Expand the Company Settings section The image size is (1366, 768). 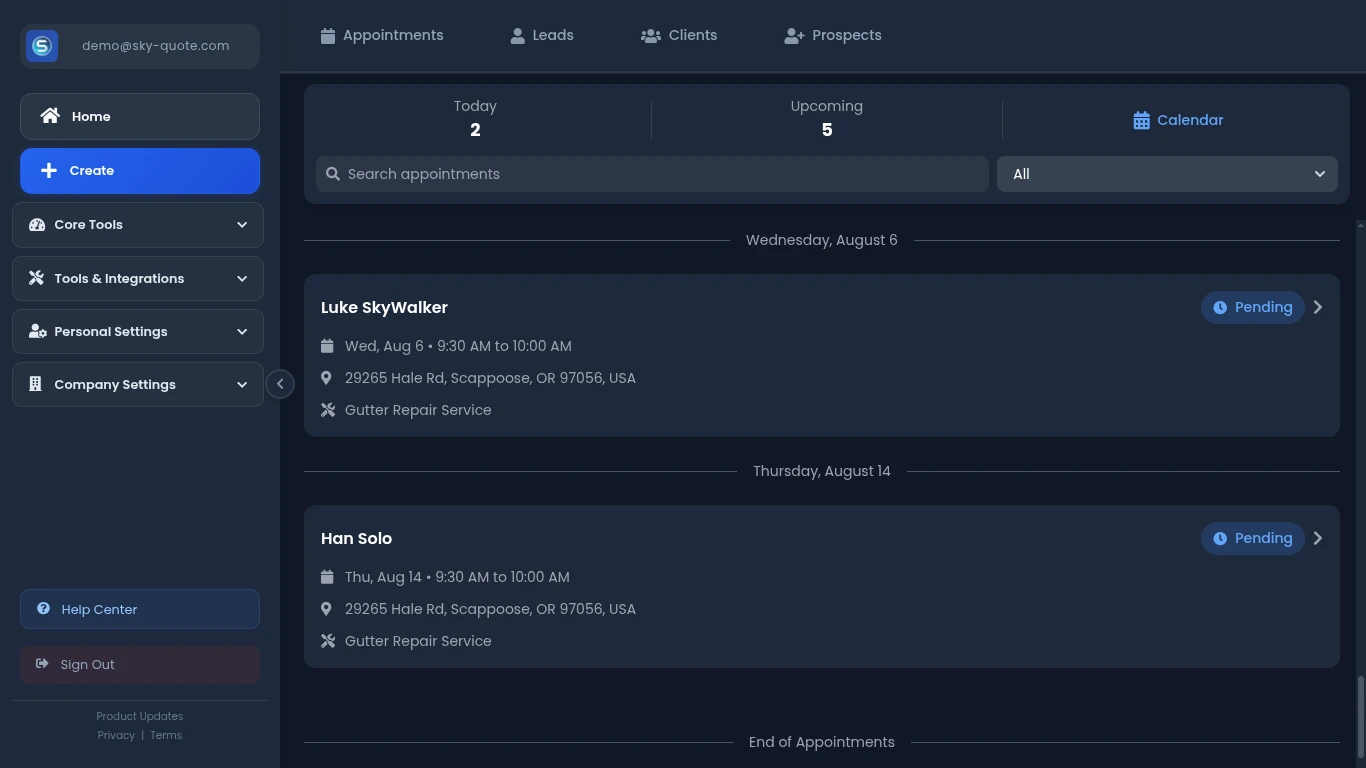coord(137,384)
